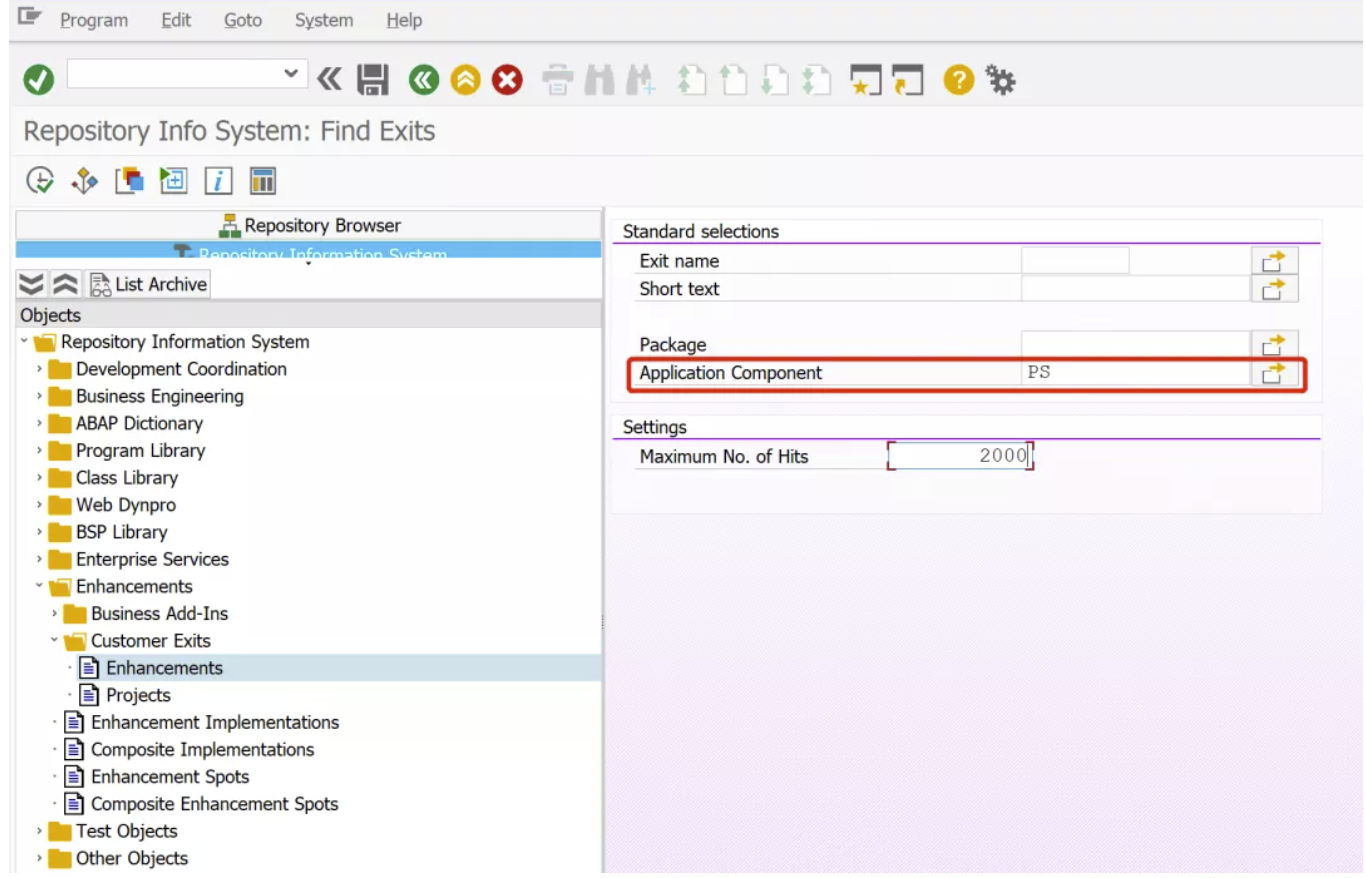Viewport: 1365px width, 878px height.
Task: Click the Save floppy disk icon
Action: point(373,80)
